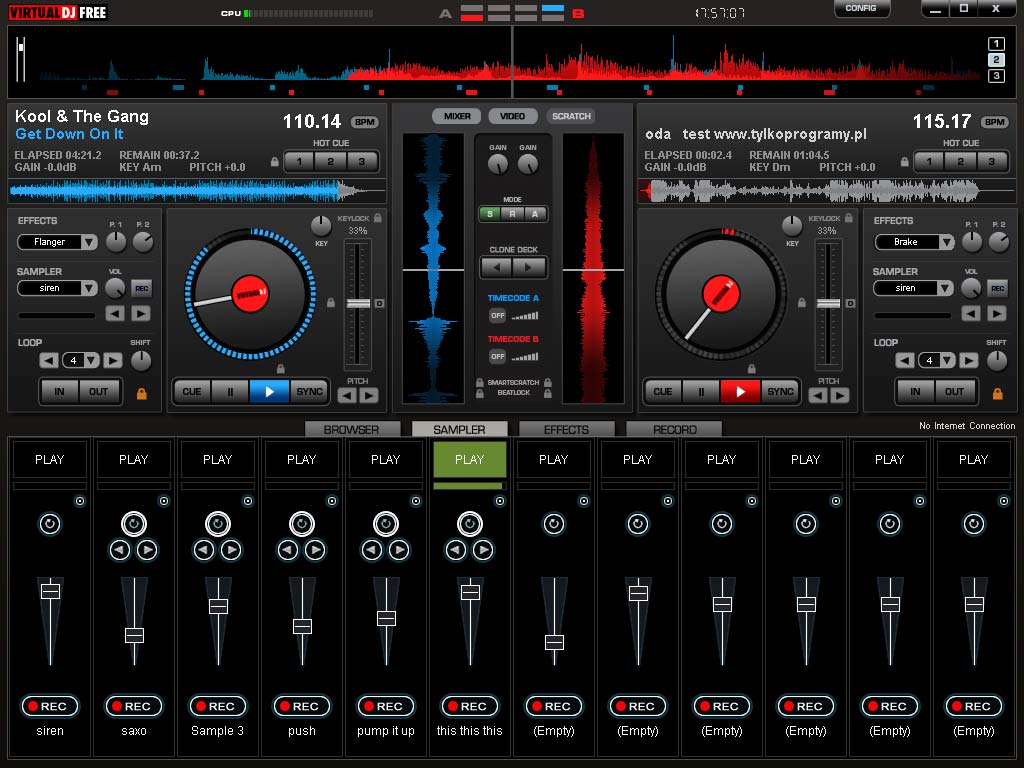The image size is (1024, 768).
Task: Open the Config menu
Action: click(861, 8)
